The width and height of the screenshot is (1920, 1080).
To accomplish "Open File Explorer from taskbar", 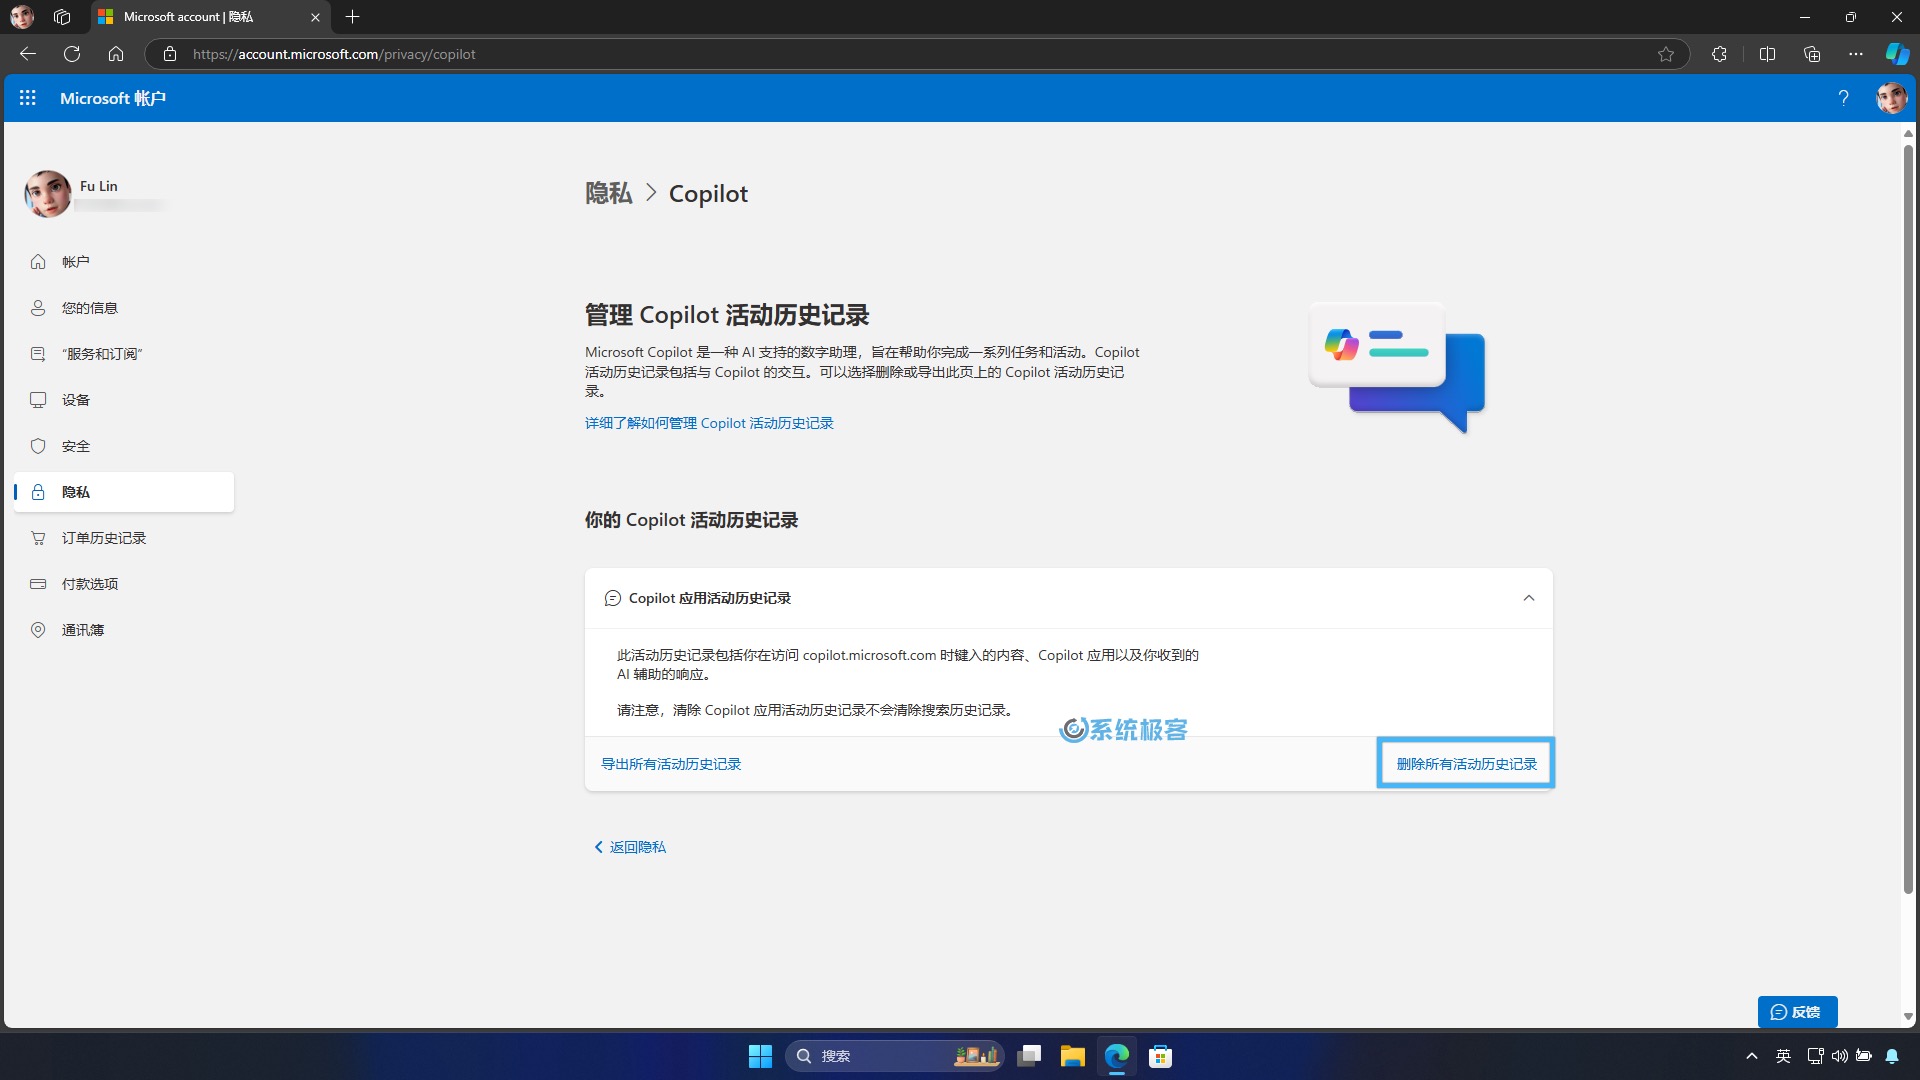I will 1073,1056.
